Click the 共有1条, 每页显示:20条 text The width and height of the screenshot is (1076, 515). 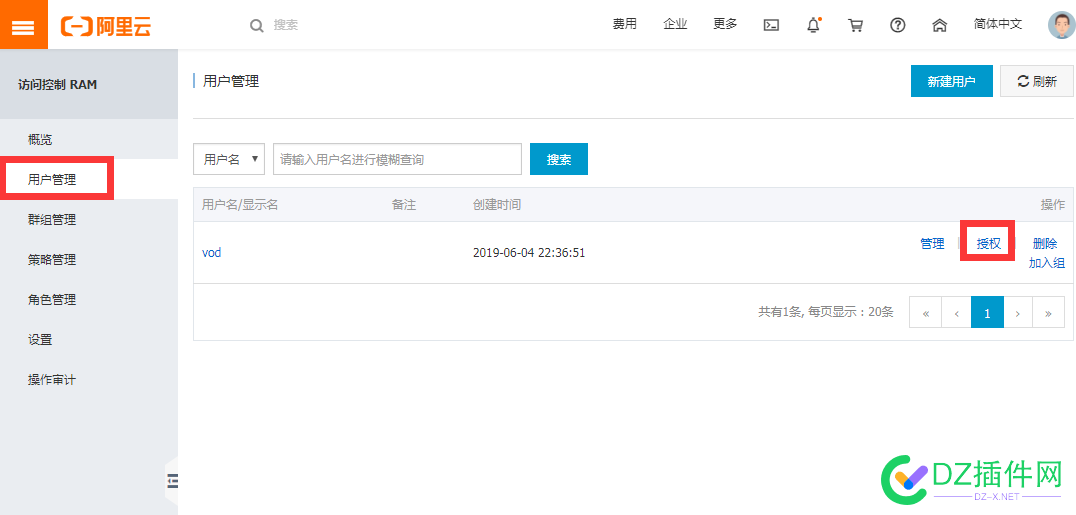(x=826, y=312)
